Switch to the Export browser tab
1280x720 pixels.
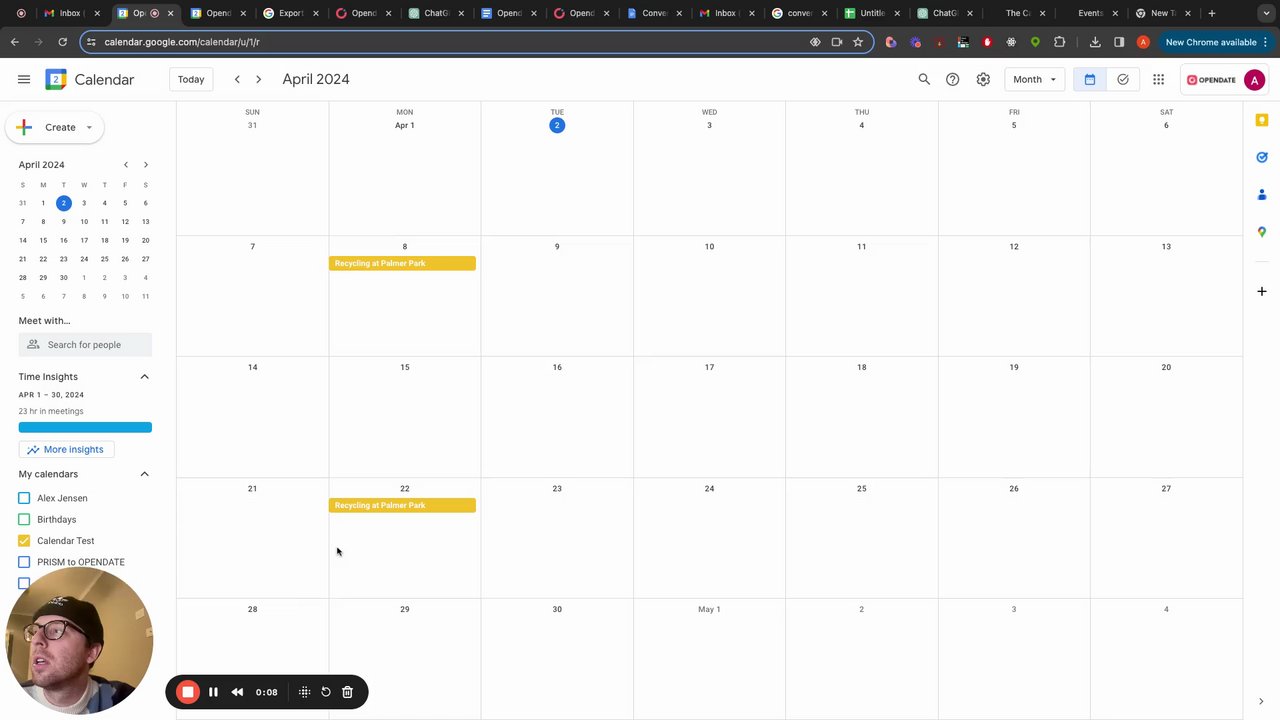tap(290, 13)
